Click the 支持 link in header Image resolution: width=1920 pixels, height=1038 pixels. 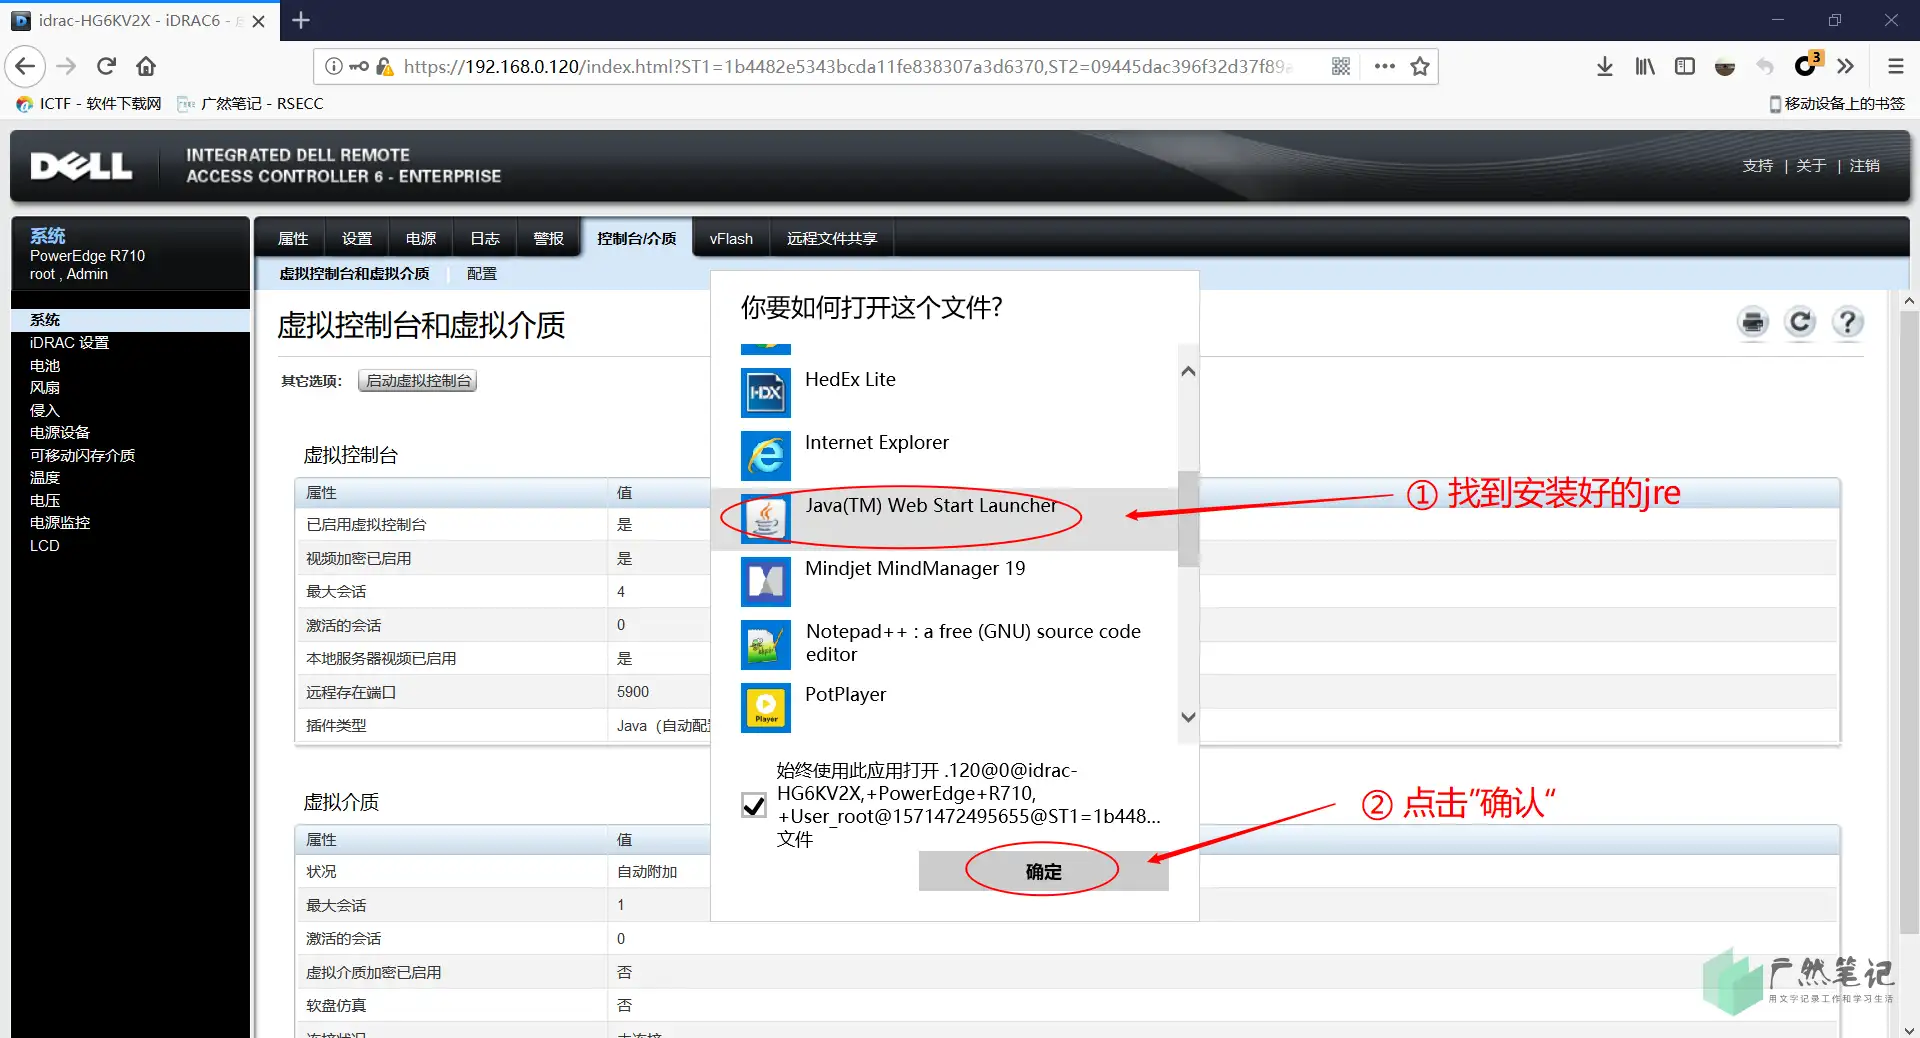(1758, 166)
